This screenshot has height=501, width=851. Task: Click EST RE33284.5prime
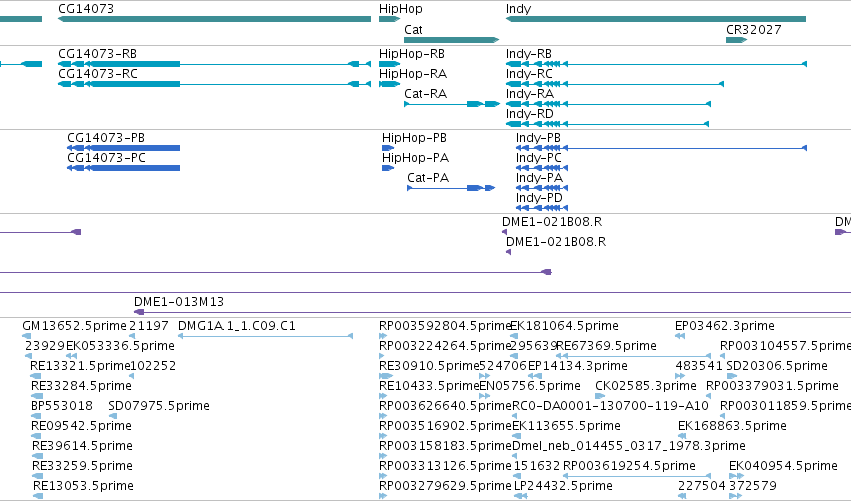point(81,386)
